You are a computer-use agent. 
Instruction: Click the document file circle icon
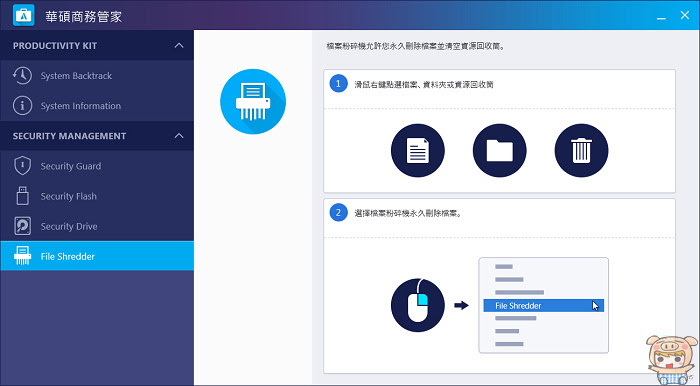pos(417,150)
